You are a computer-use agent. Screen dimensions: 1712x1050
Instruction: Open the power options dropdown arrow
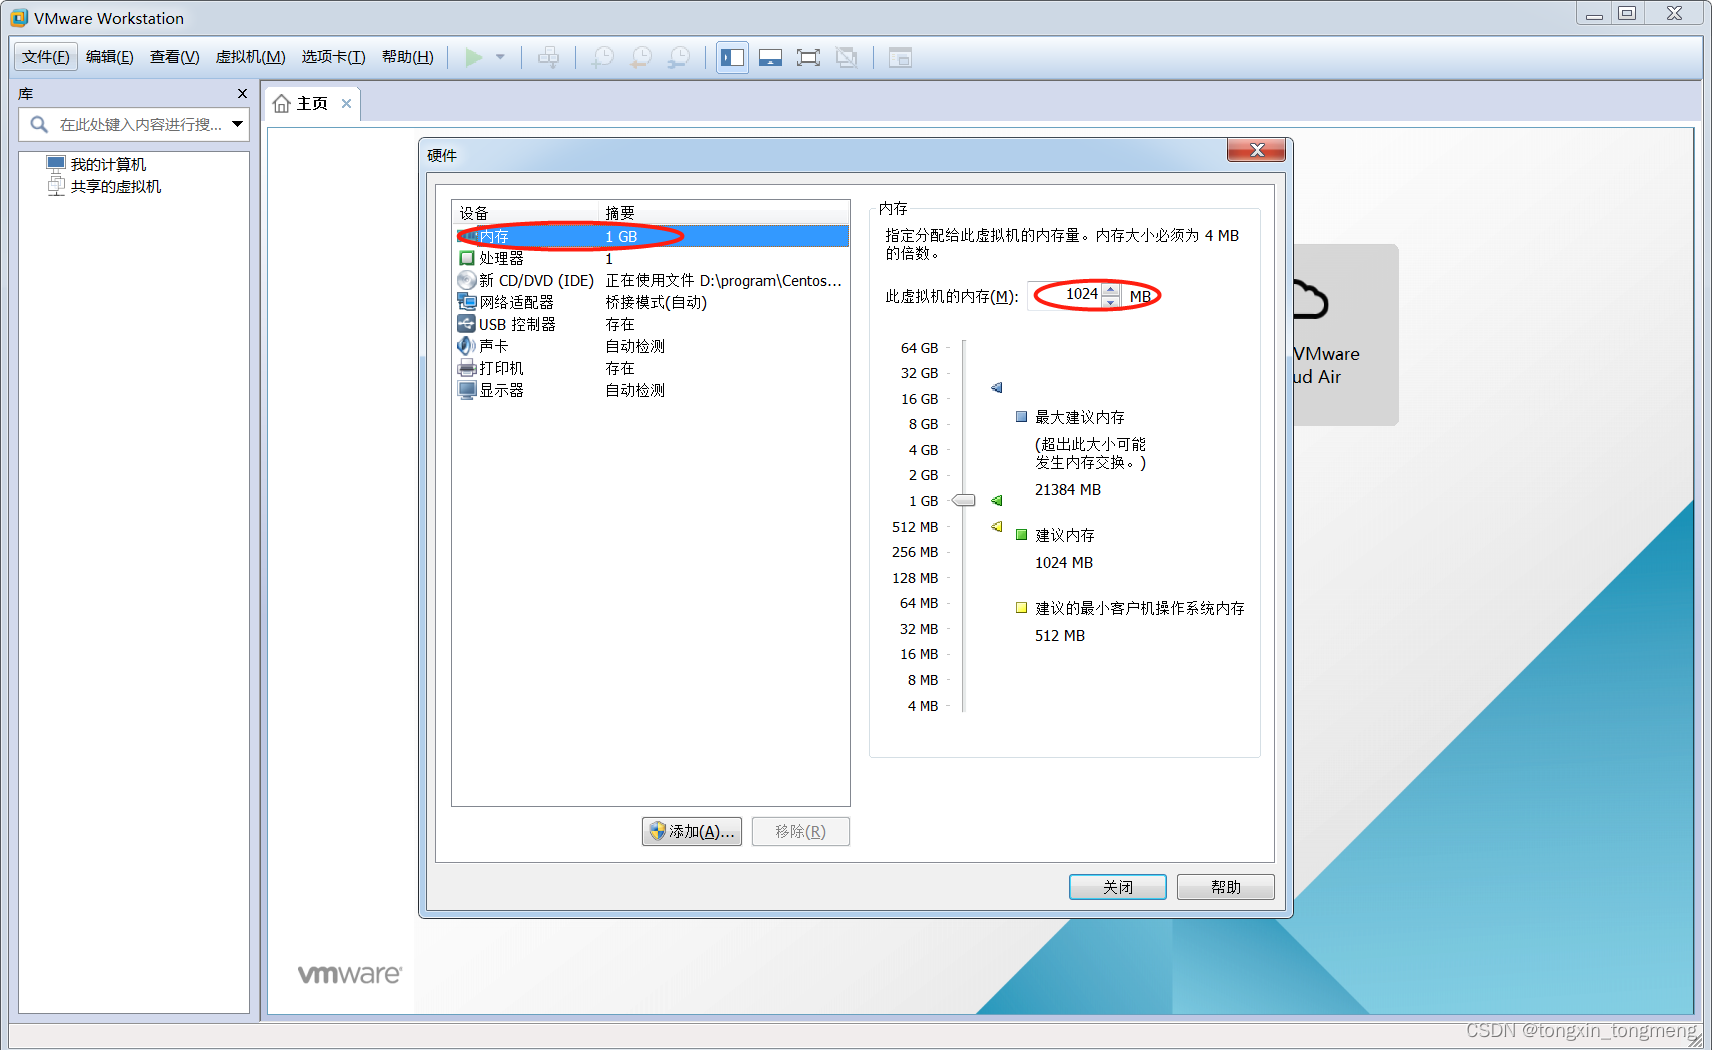[501, 58]
